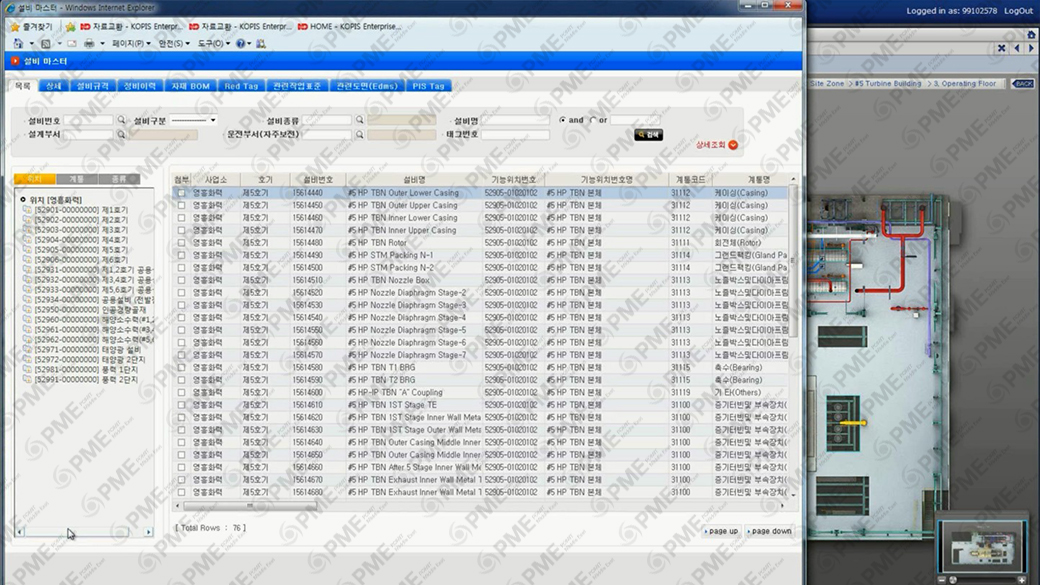This screenshot has height=585, width=1040.
Task: Check the box for HP TBN Outer Lower Casing row
Action: coord(181,193)
